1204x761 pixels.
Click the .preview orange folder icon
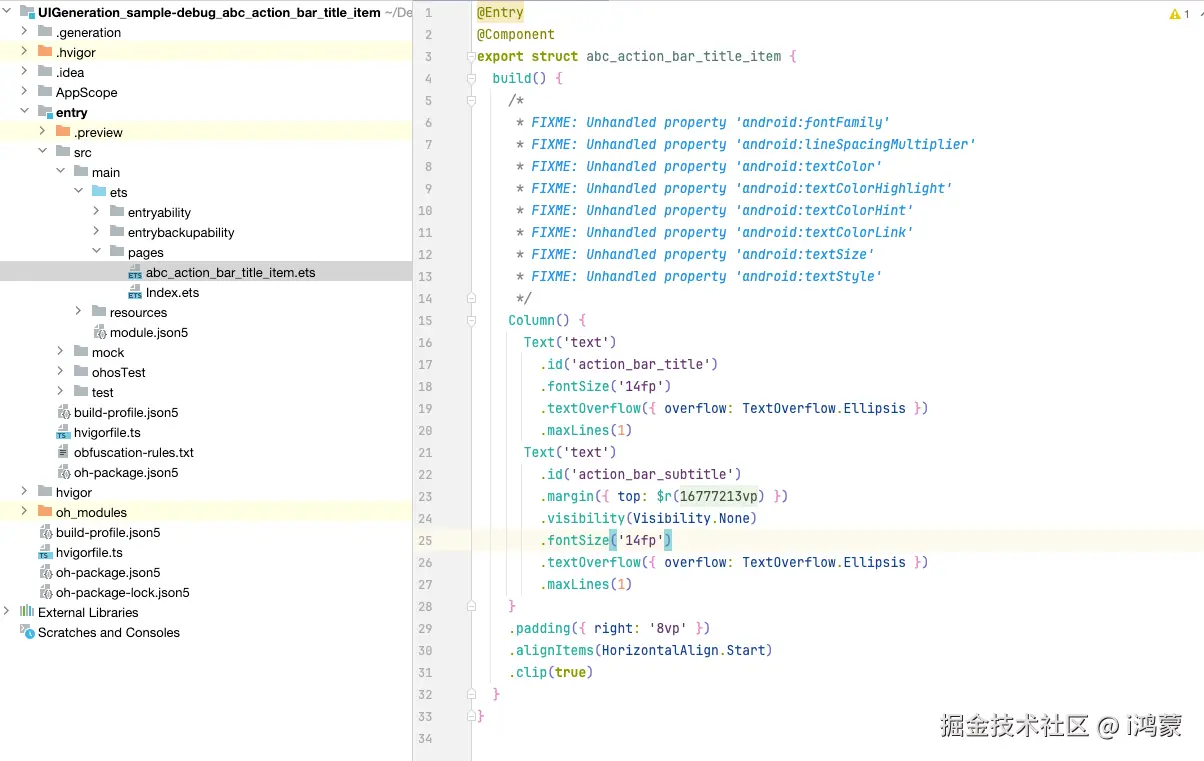[63, 131]
